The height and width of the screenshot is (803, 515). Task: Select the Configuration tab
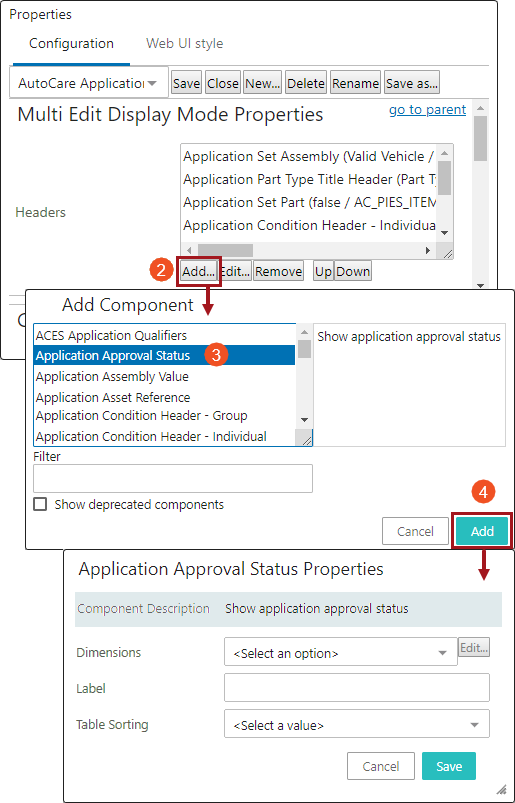pyautogui.click(x=71, y=44)
